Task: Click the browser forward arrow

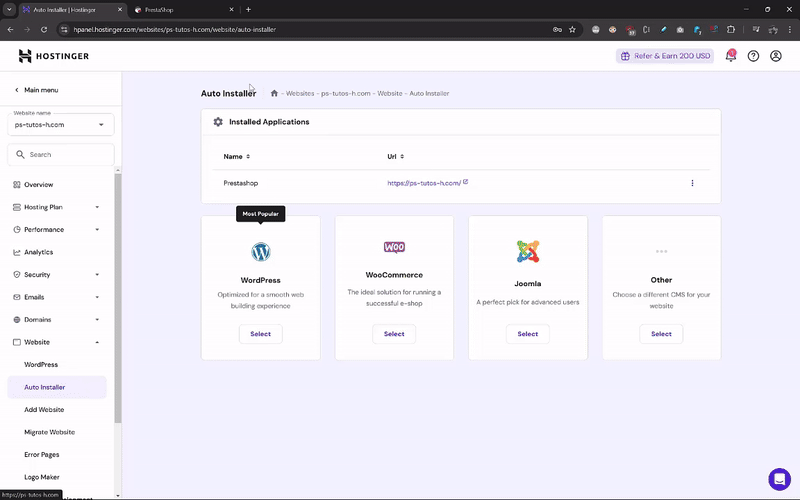Action: (27, 30)
